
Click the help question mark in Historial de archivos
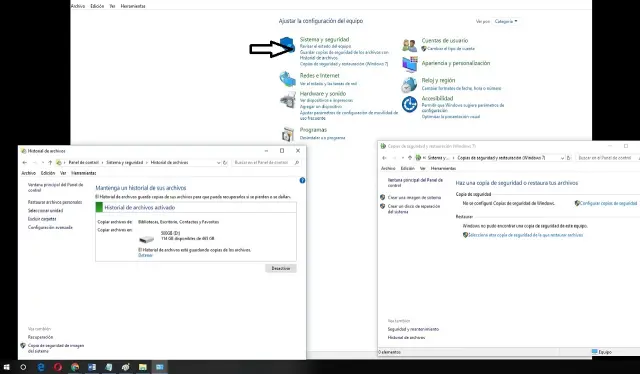(302, 180)
